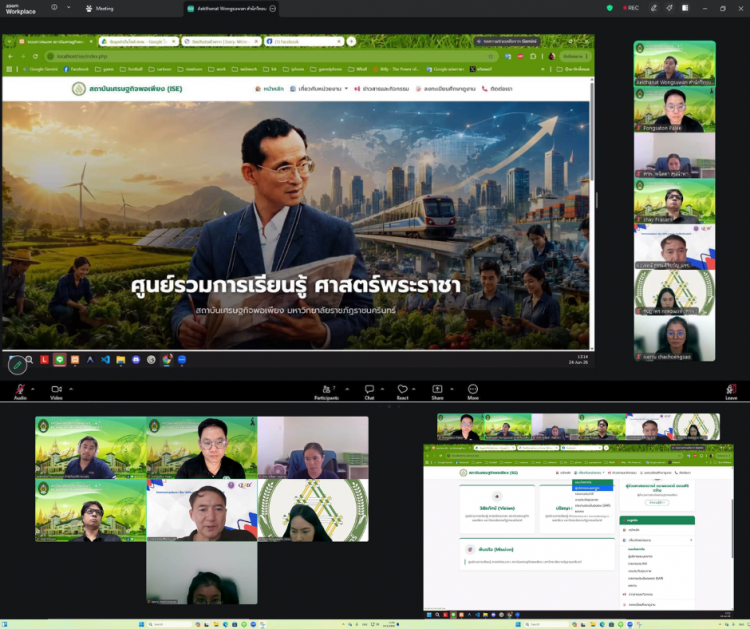Open Chrome in the shared taskbar
This screenshot has width=750, height=629.
[166, 360]
